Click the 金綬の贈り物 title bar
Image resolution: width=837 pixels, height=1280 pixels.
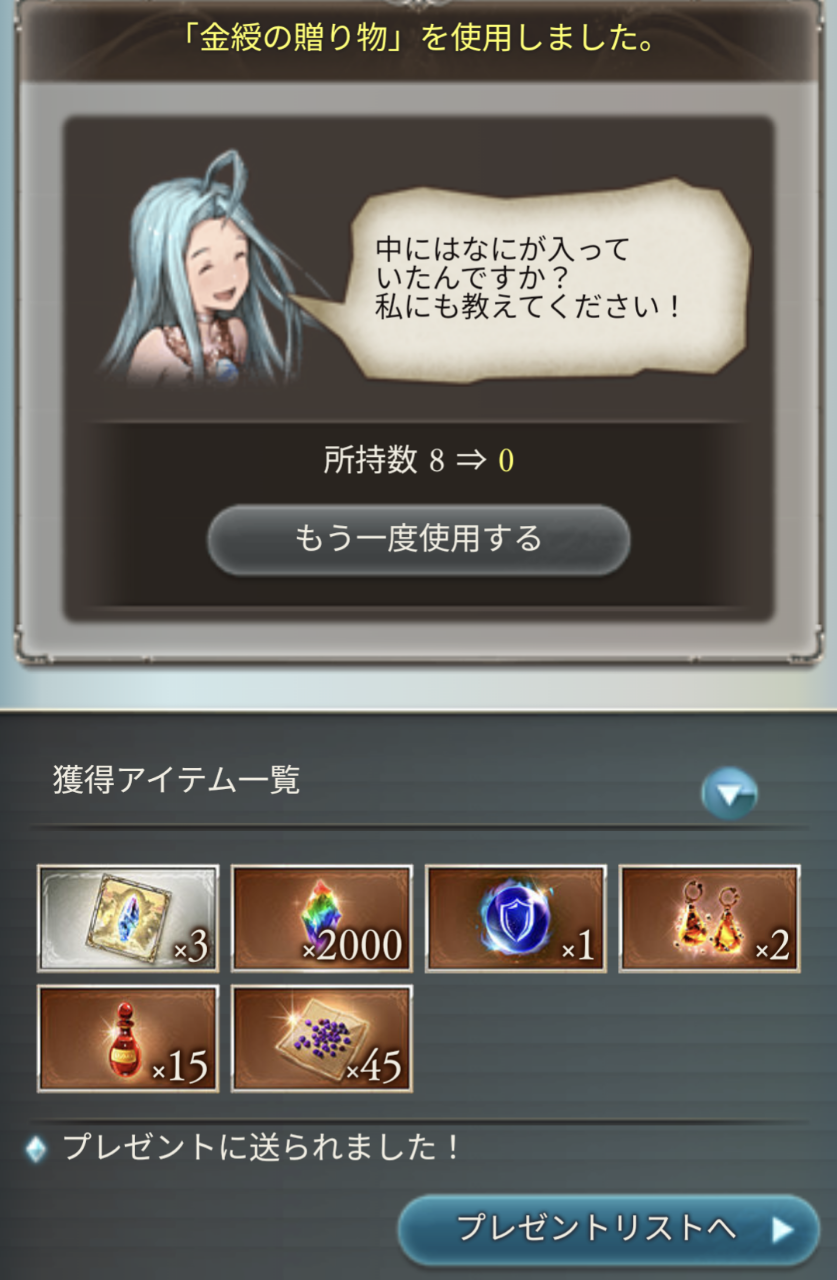pos(418,40)
